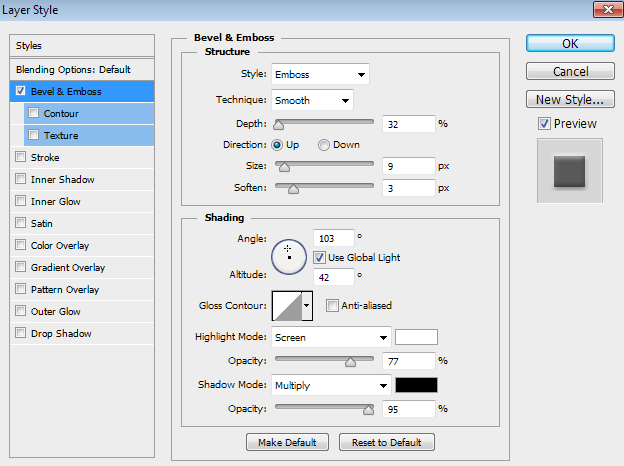624x466 pixels.
Task: Open the Highlight Mode dropdown showing Screen
Action: pyautogui.click(x=331, y=337)
